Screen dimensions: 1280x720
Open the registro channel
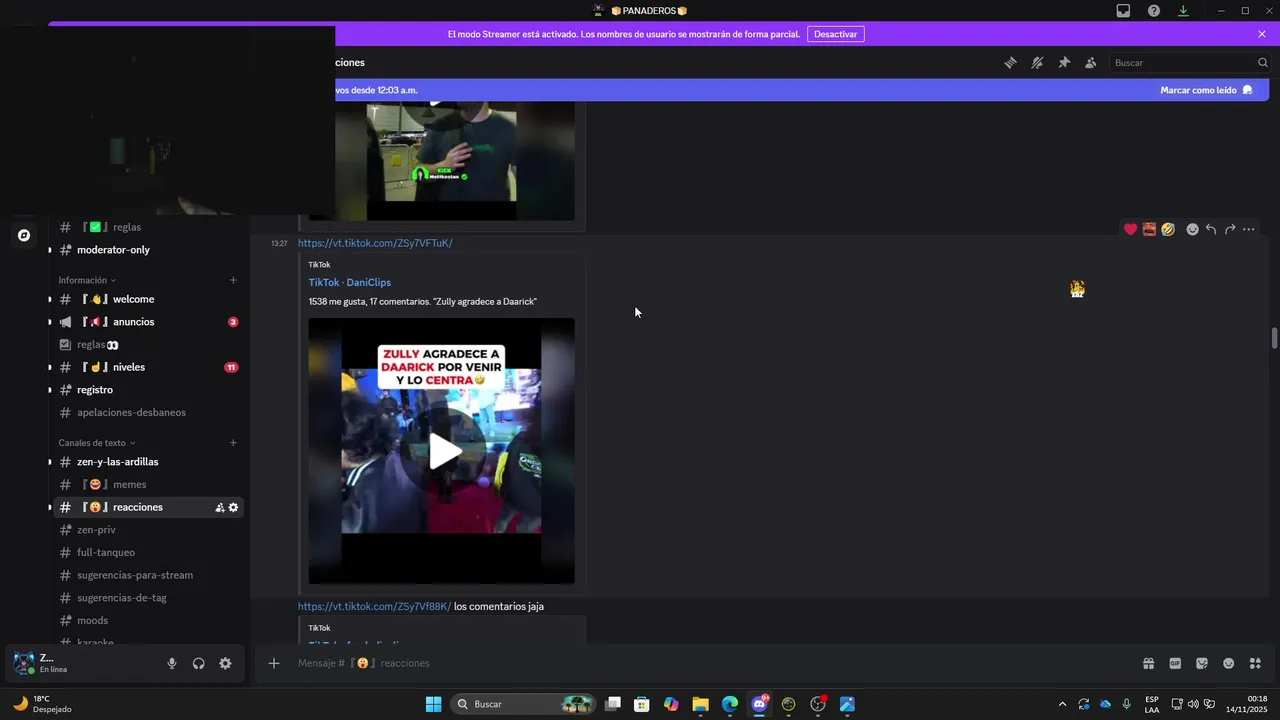coord(148,390)
